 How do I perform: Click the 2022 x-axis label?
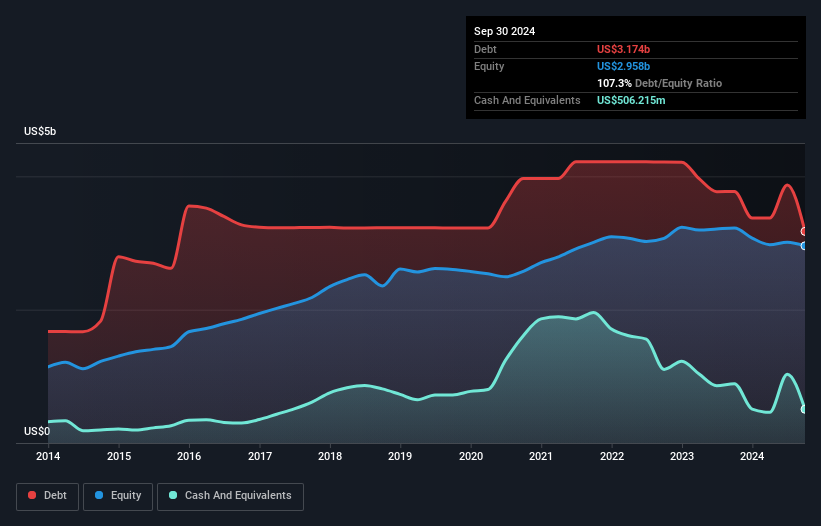[612, 456]
